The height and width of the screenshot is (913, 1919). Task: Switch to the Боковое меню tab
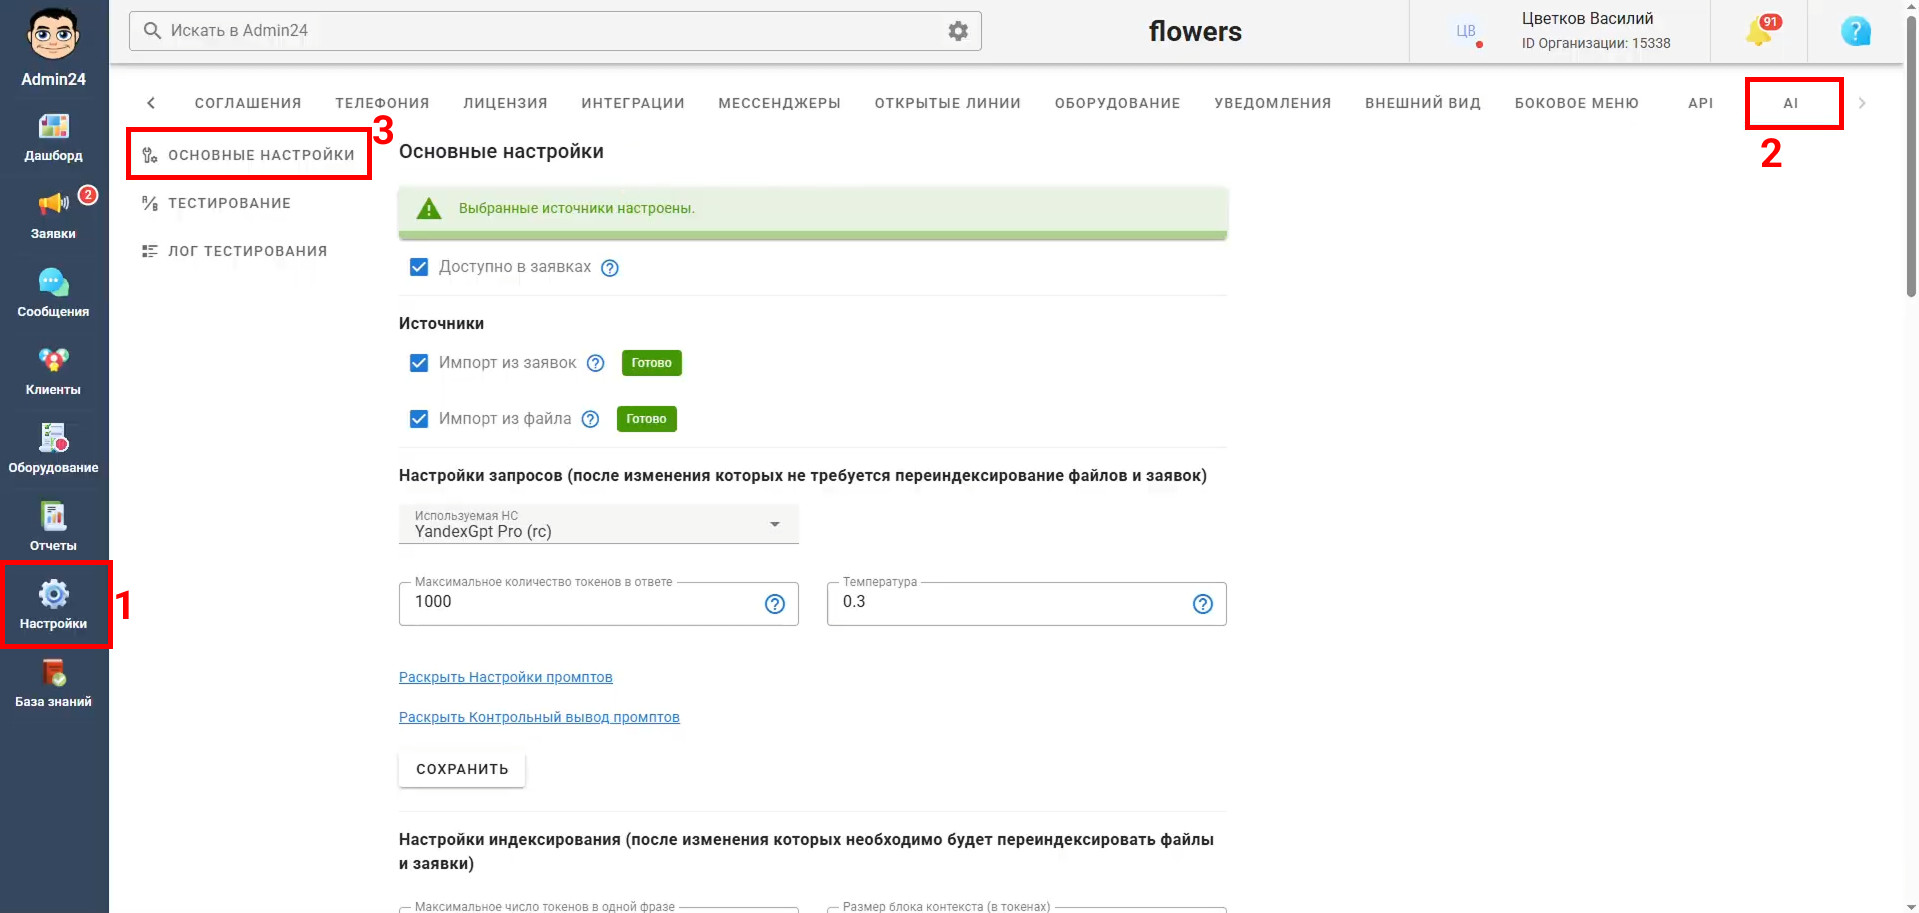click(x=1577, y=103)
